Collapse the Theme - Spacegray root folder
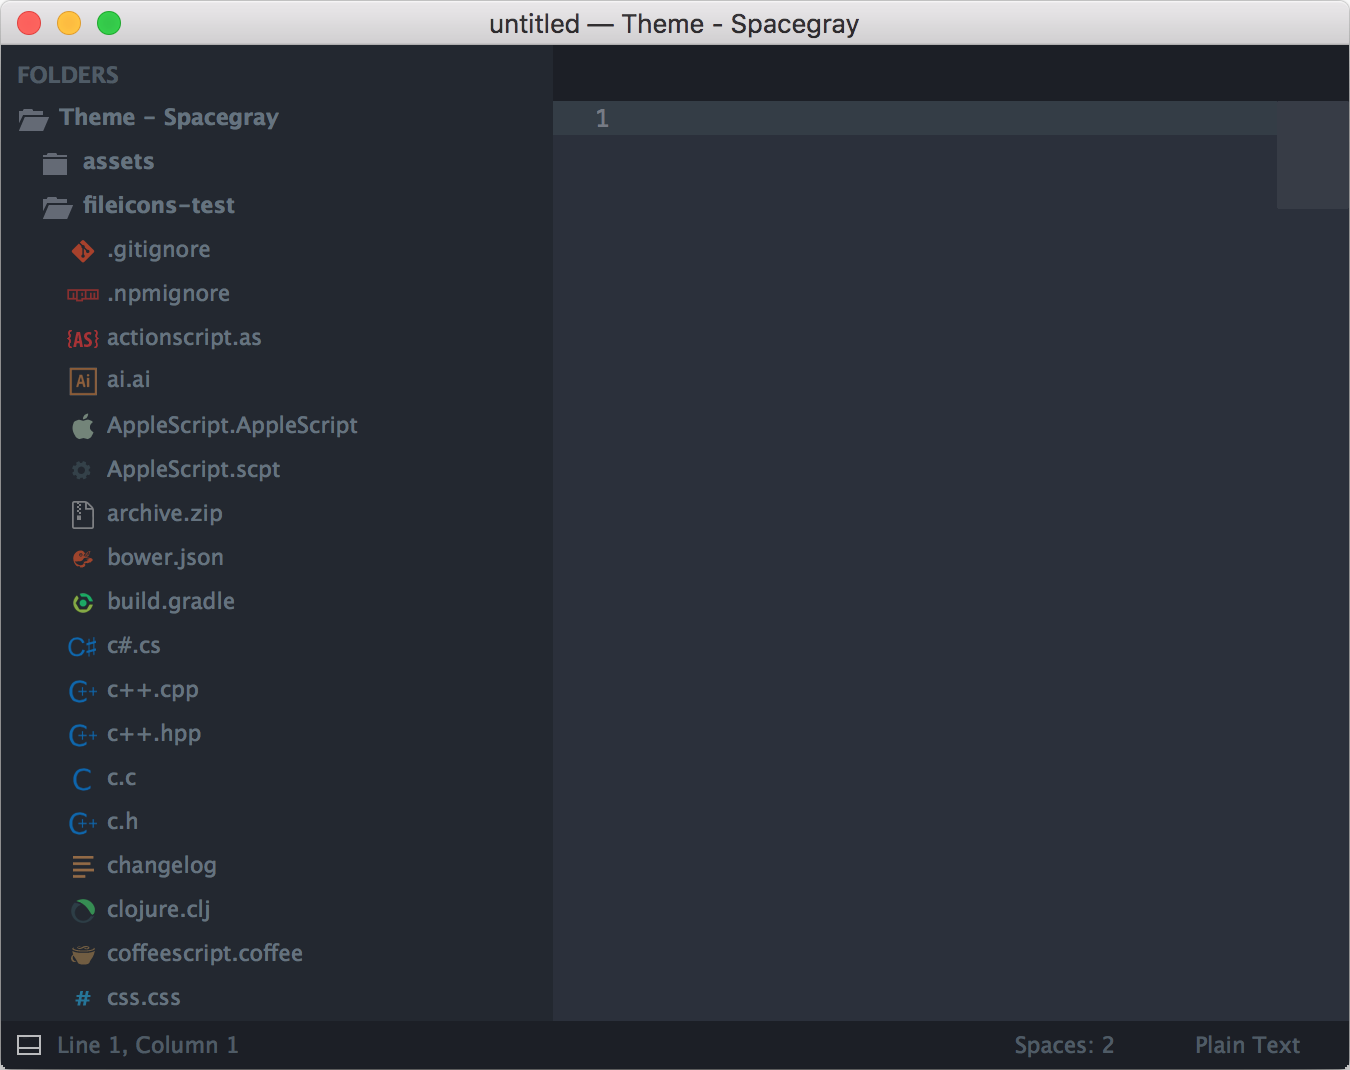The width and height of the screenshot is (1350, 1070). [x=33, y=119]
